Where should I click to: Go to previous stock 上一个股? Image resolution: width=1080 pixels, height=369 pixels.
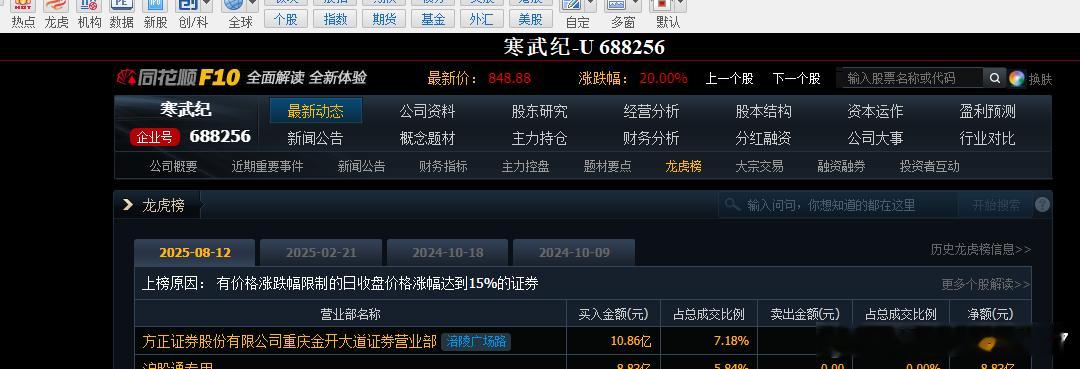[x=729, y=78]
